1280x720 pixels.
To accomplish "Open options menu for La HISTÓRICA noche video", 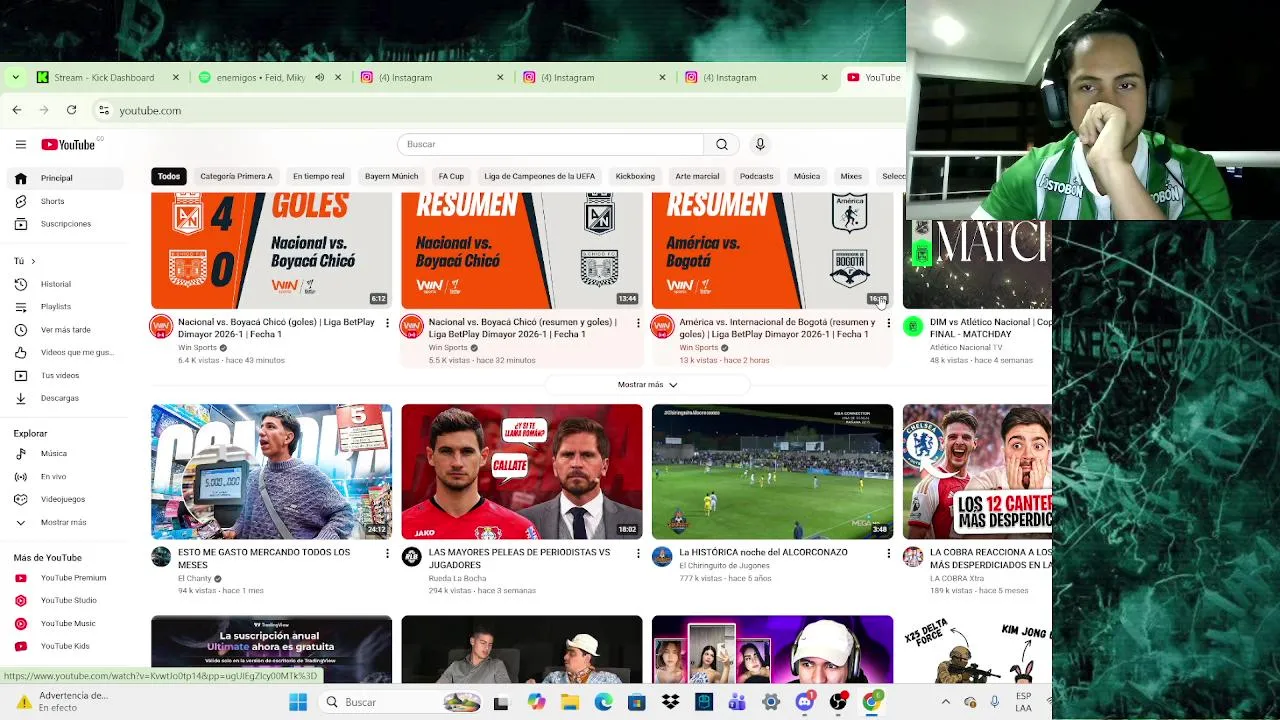I will point(888,553).
